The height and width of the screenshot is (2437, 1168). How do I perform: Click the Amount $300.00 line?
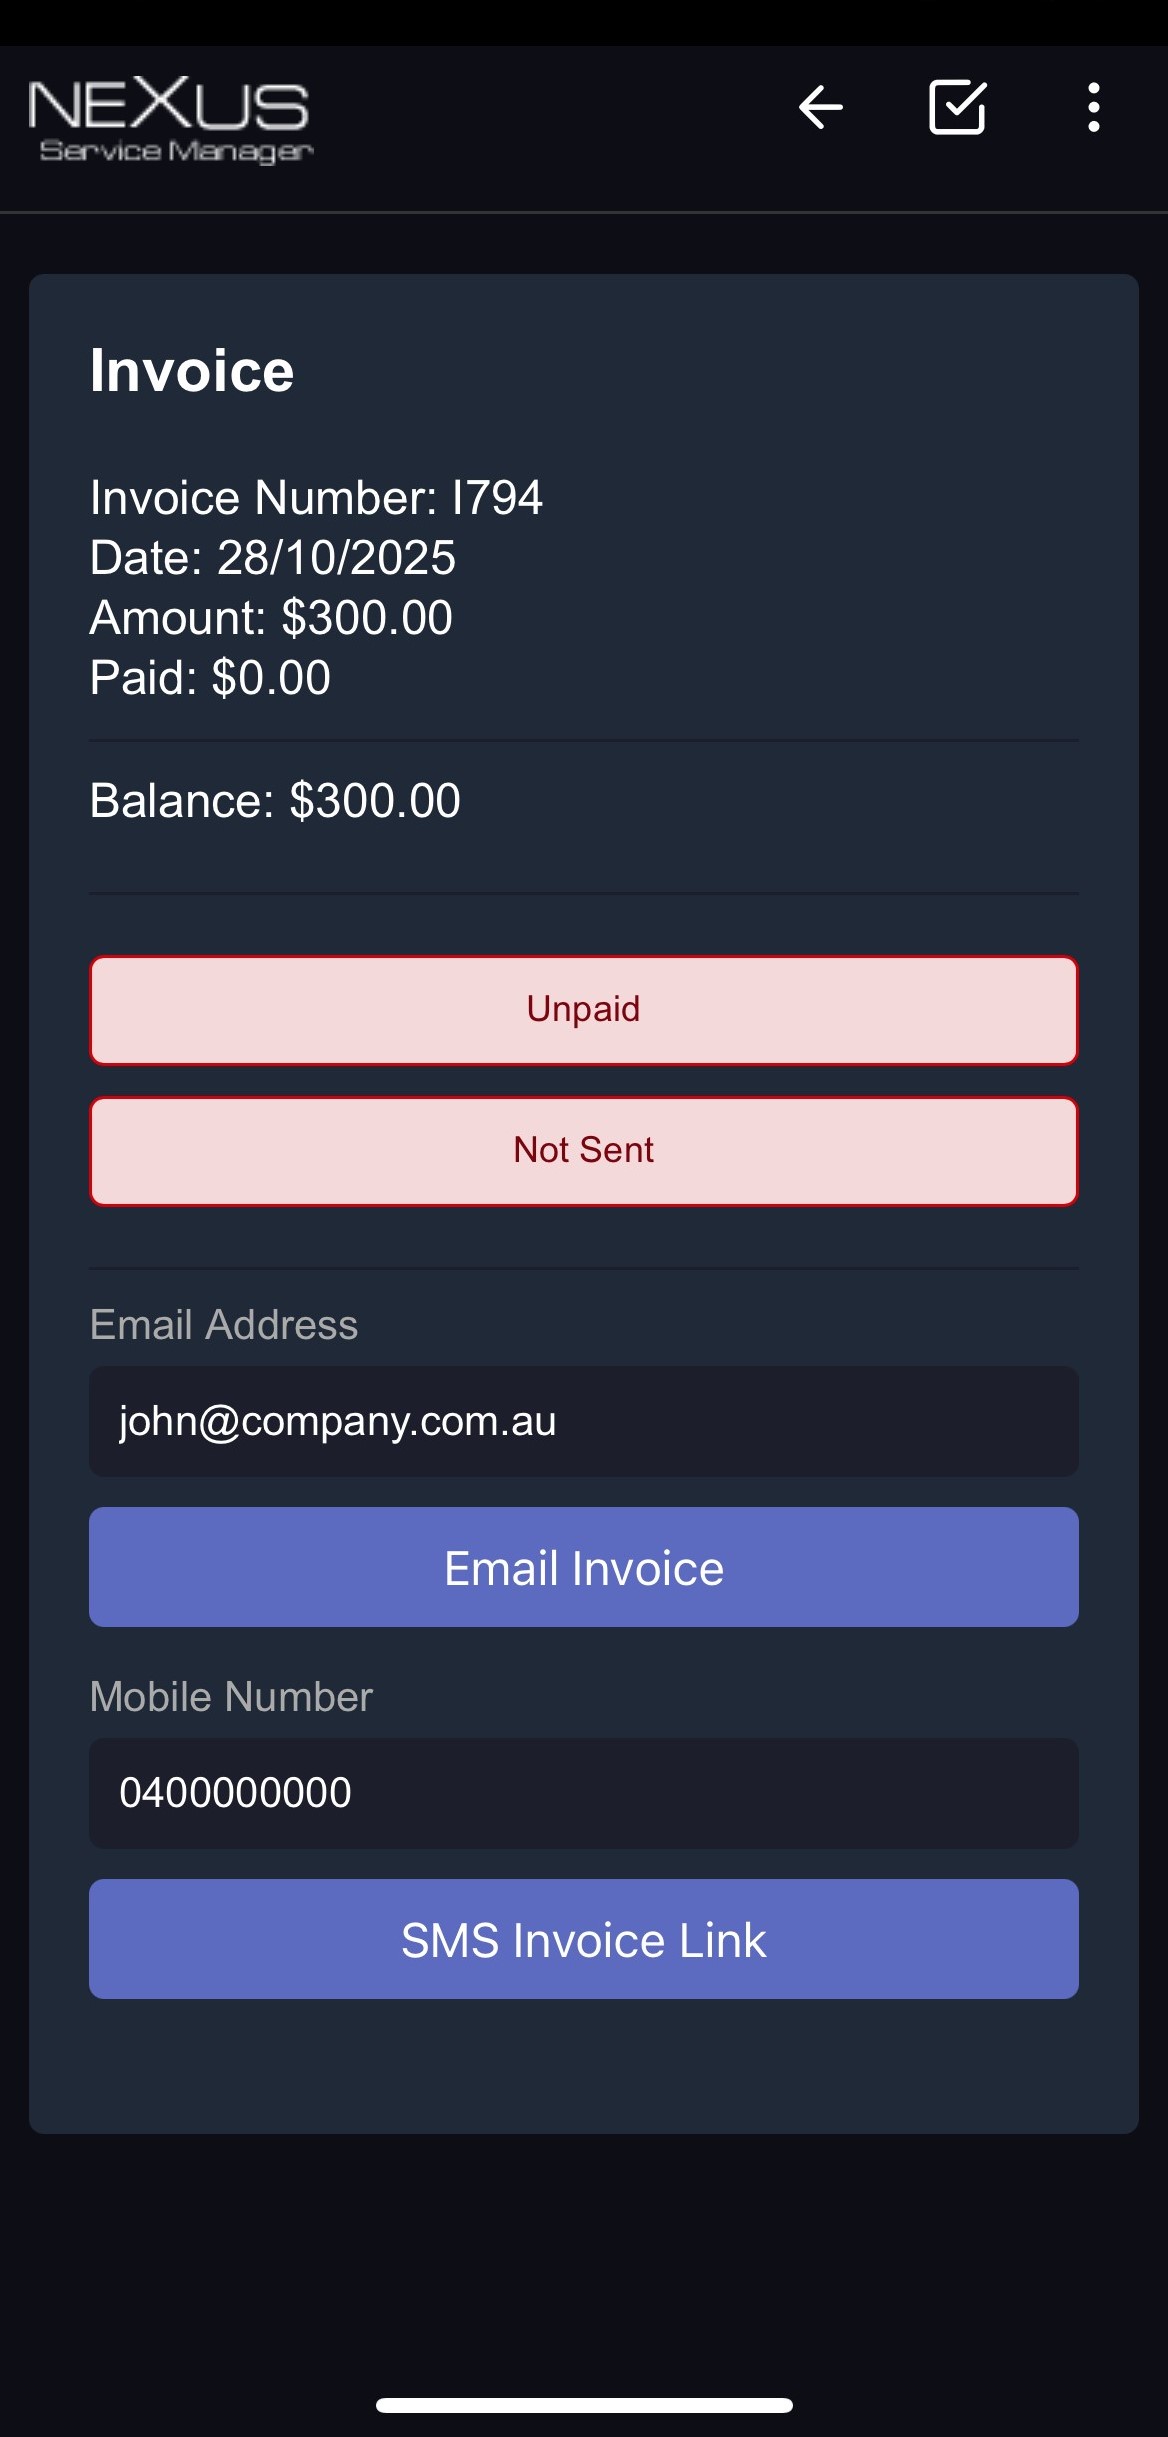click(x=271, y=618)
